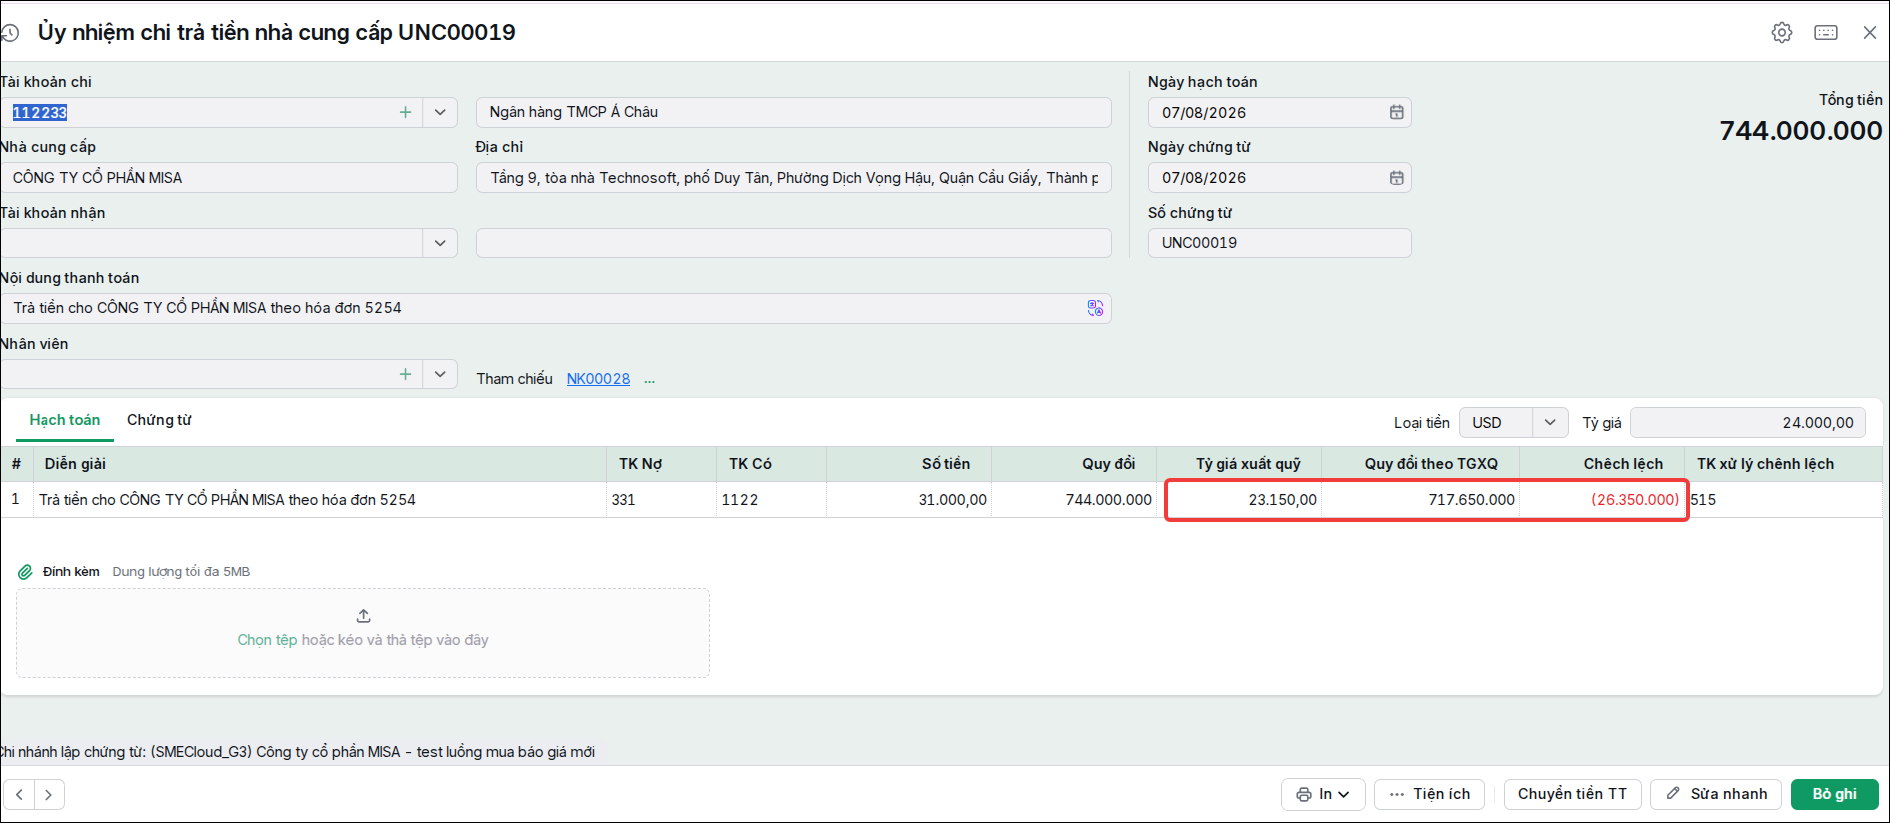1890x823 pixels.
Task: Open calendar for Ngày chứng từ
Action: coord(1396,177)
